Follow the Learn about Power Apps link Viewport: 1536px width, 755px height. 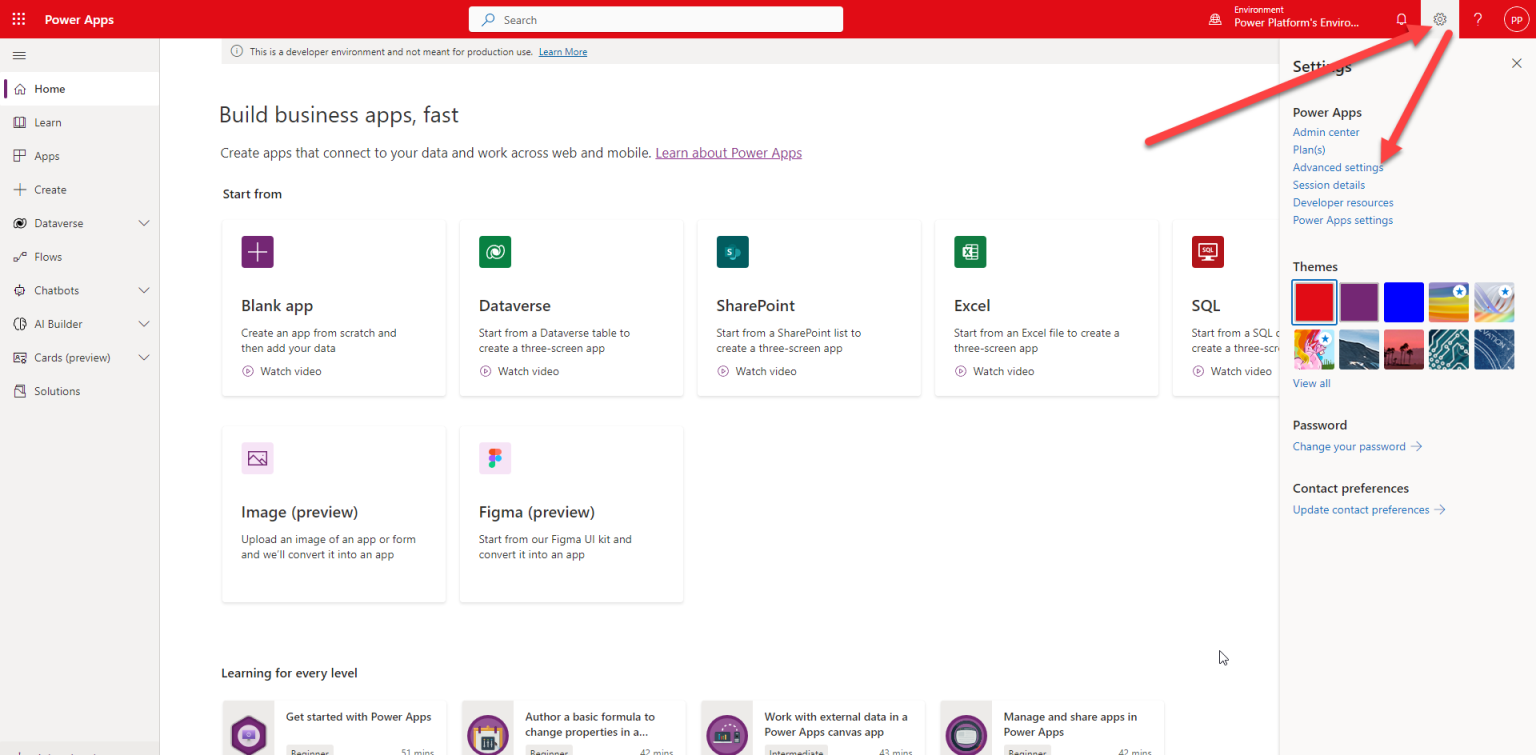729,153
